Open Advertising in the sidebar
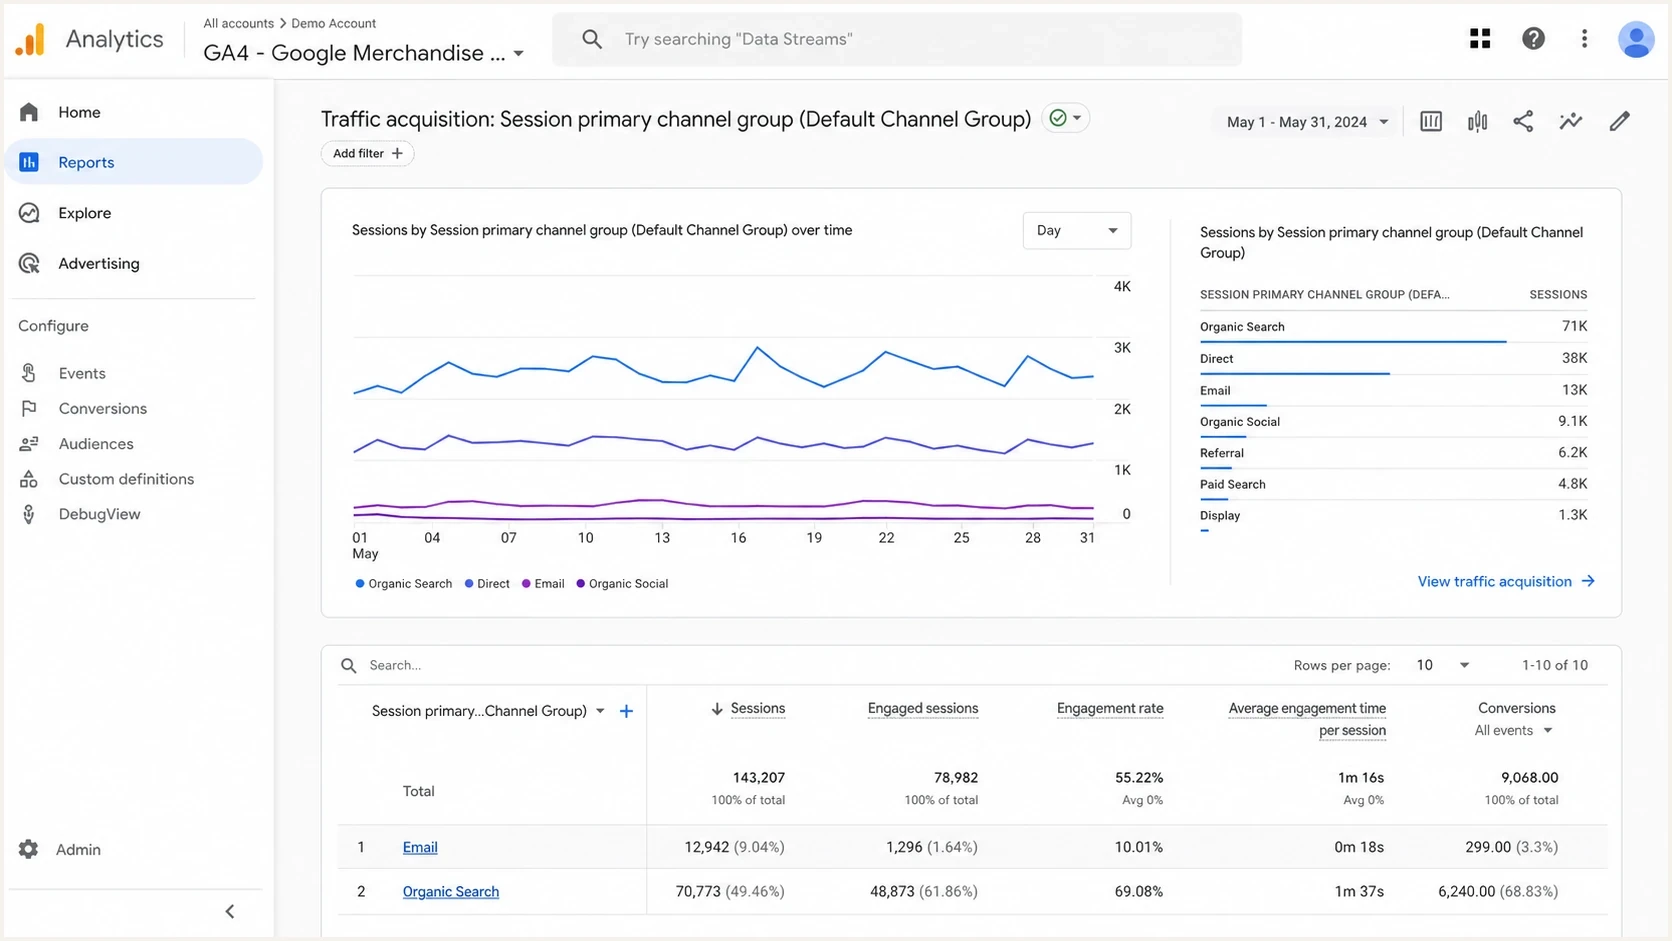 point(134,264)
